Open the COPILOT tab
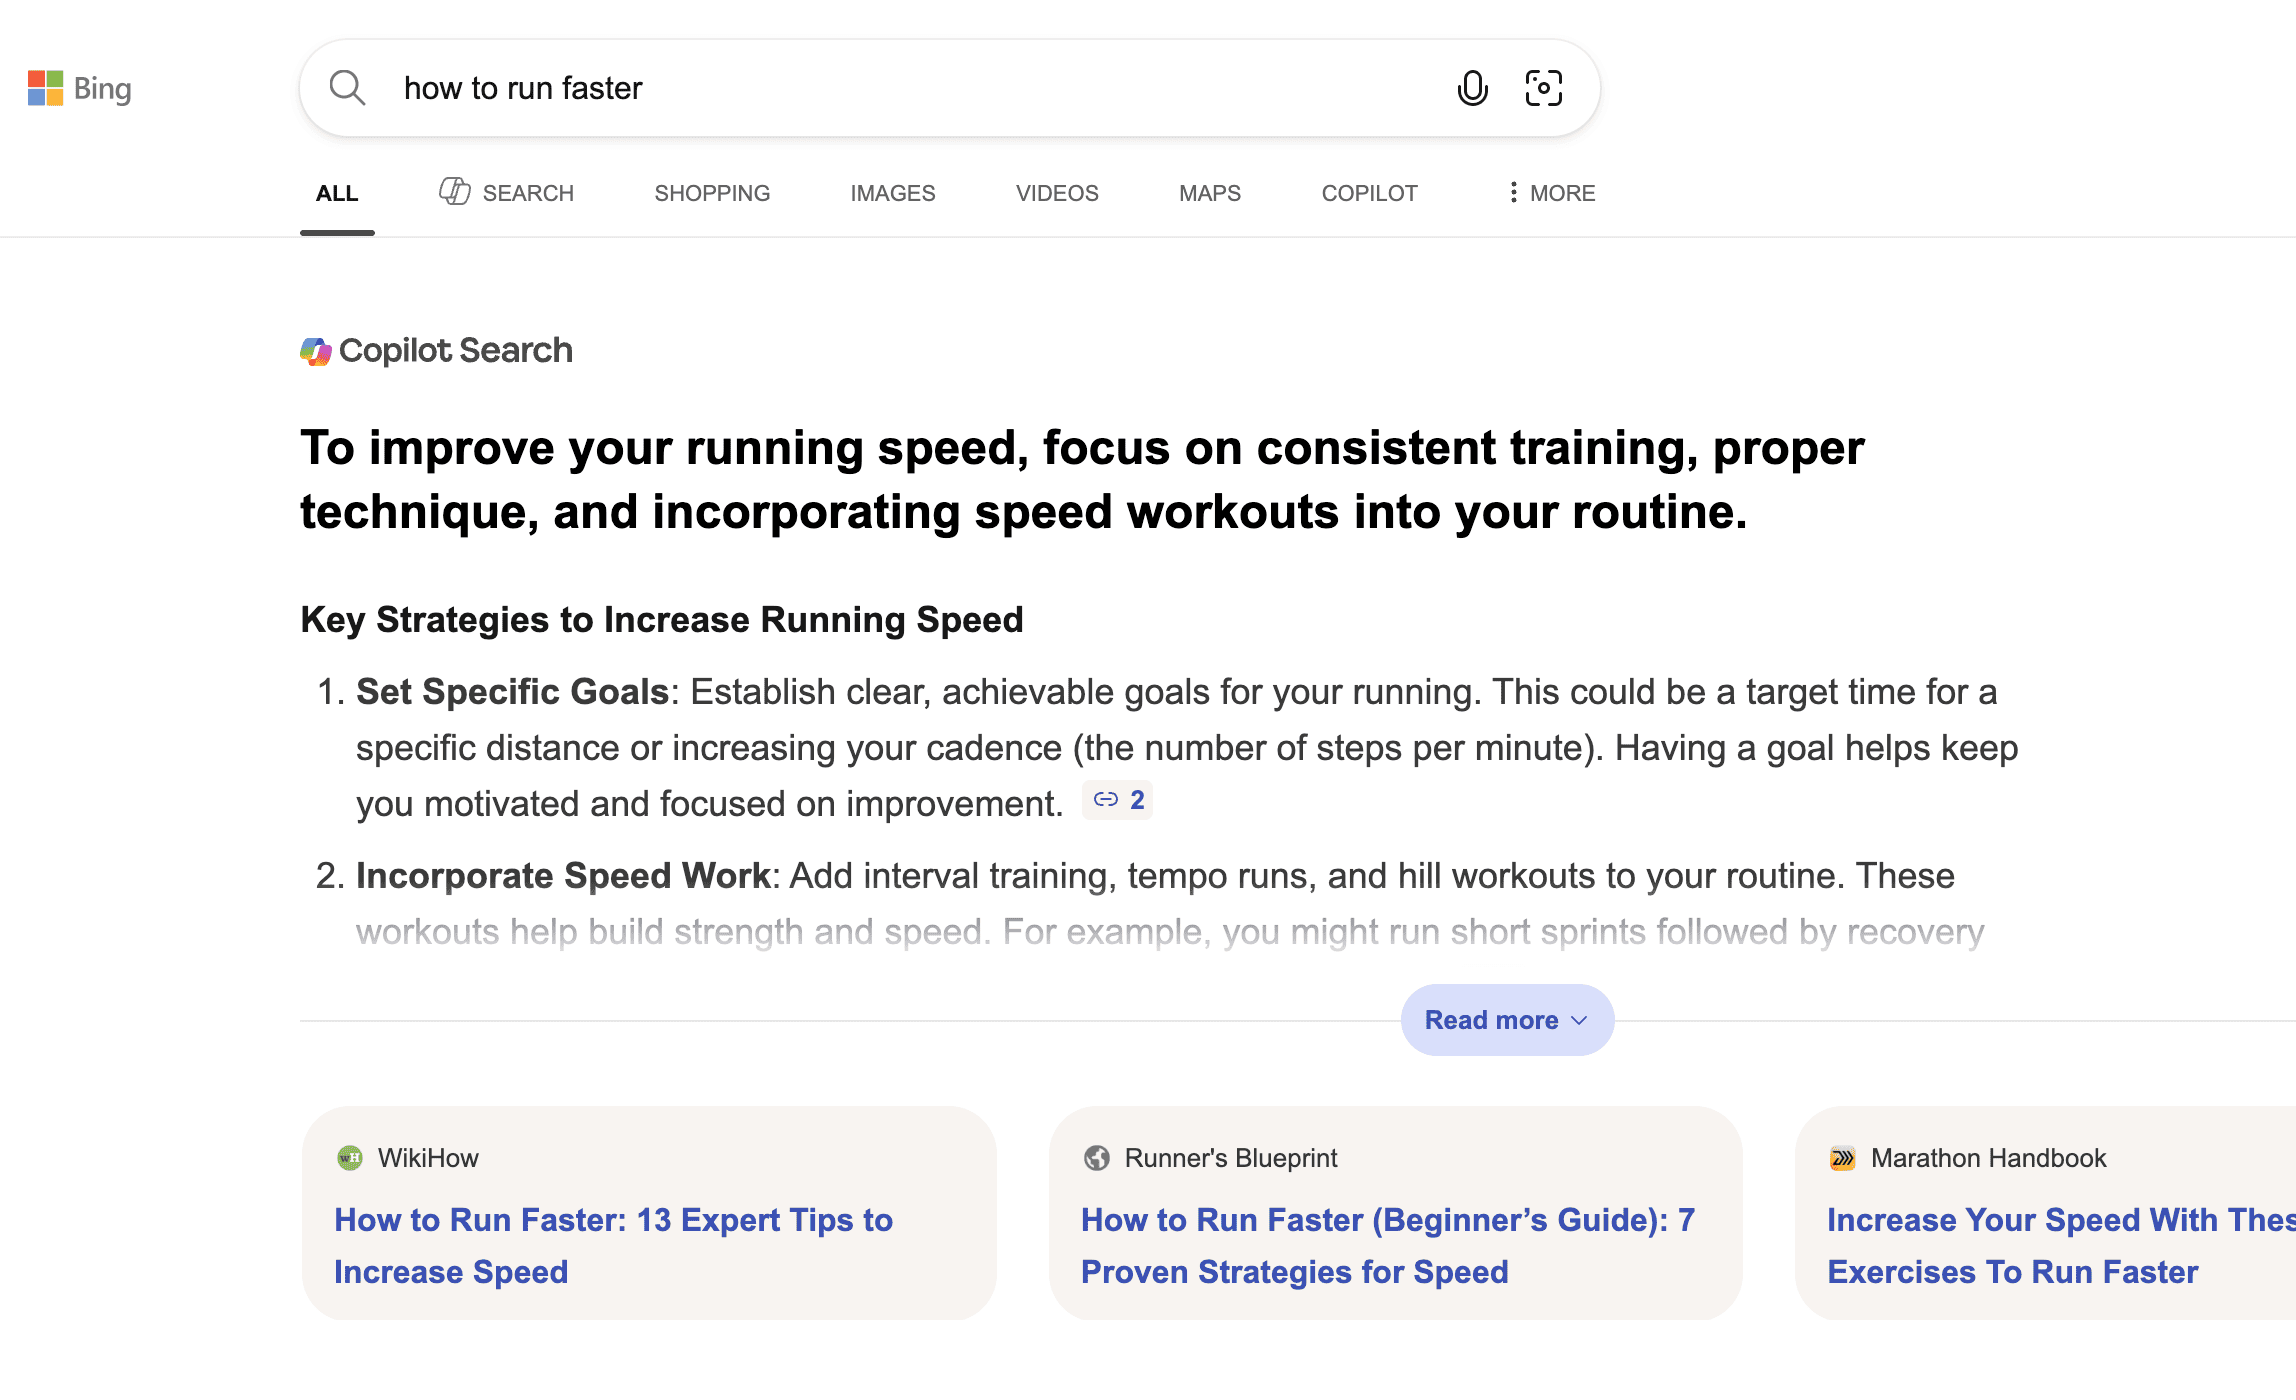This screenshot has width=2296, height=1400. (x=1369, y=192)
